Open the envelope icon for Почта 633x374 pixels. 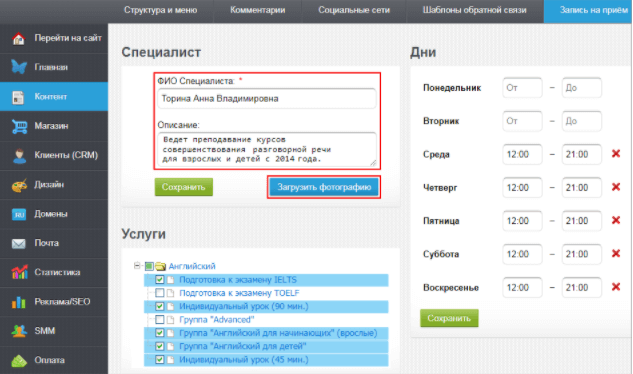[19, 244]
